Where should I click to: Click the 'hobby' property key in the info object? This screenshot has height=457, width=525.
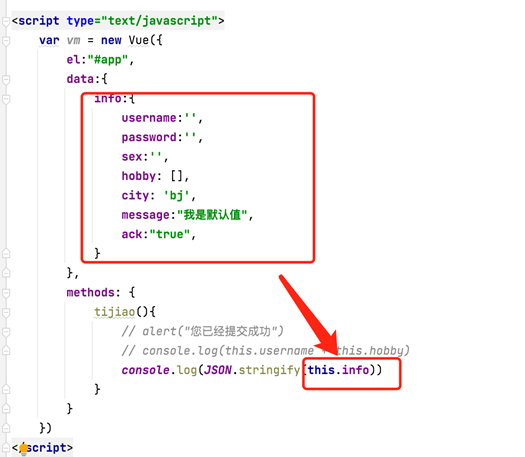click(x=139, y=176)
